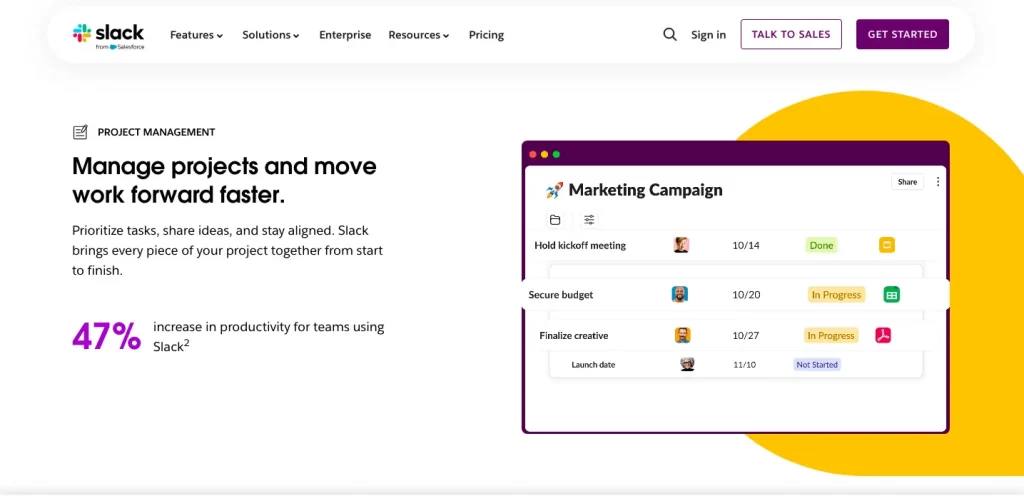Image resolution: width=1024 pixels, height=496 pixels.
Task: Expand the Resources dropdown menu
Action: (x=419, y=35)
